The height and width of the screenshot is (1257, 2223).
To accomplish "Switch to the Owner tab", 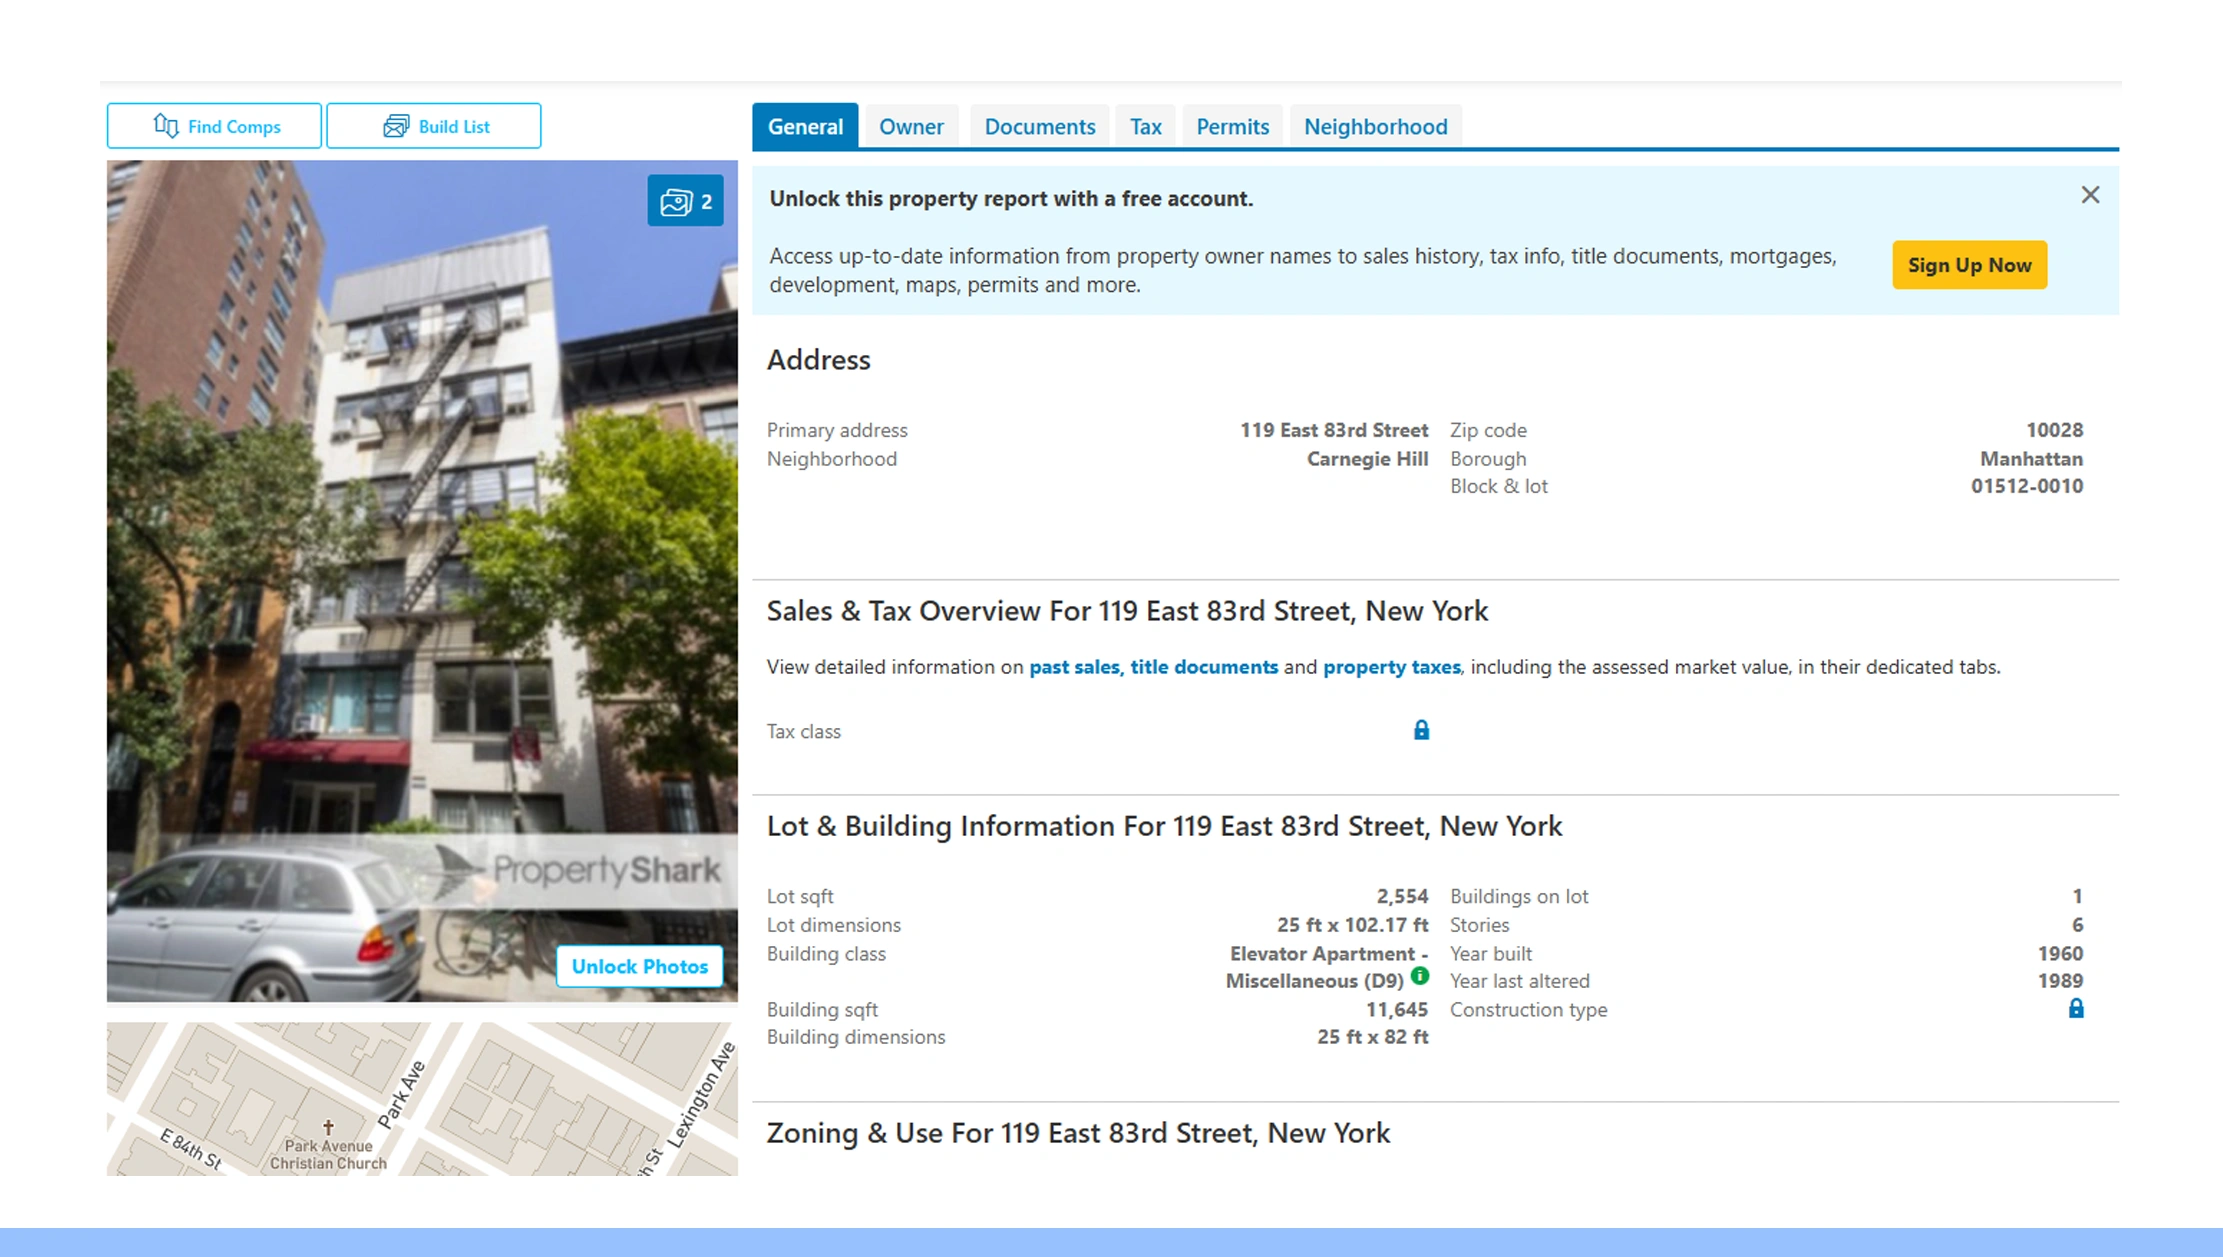I will coord(911,126).
